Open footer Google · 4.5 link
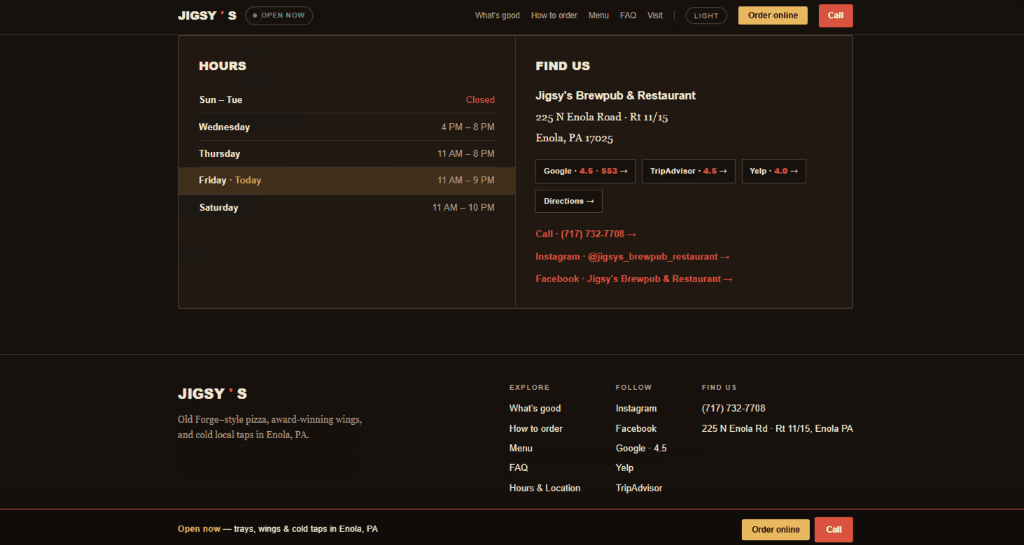This screenshot has height=545, width=1024. [x=641, y=448]
